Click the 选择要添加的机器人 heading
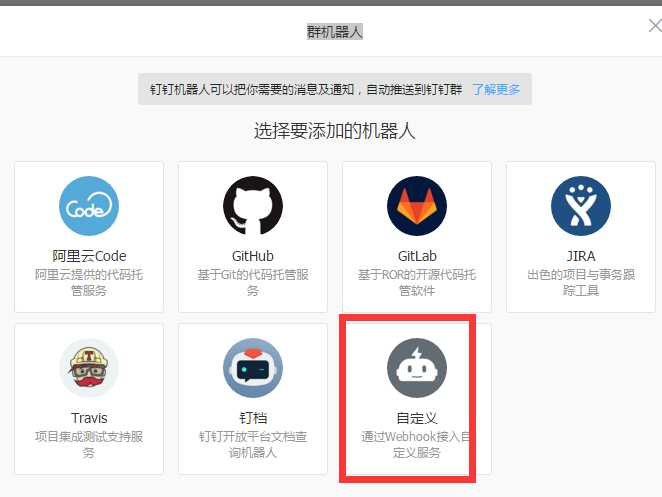Image resolution: width=662 pixels, height=497 pixels. pyautogui.click(x=334, y=130)
